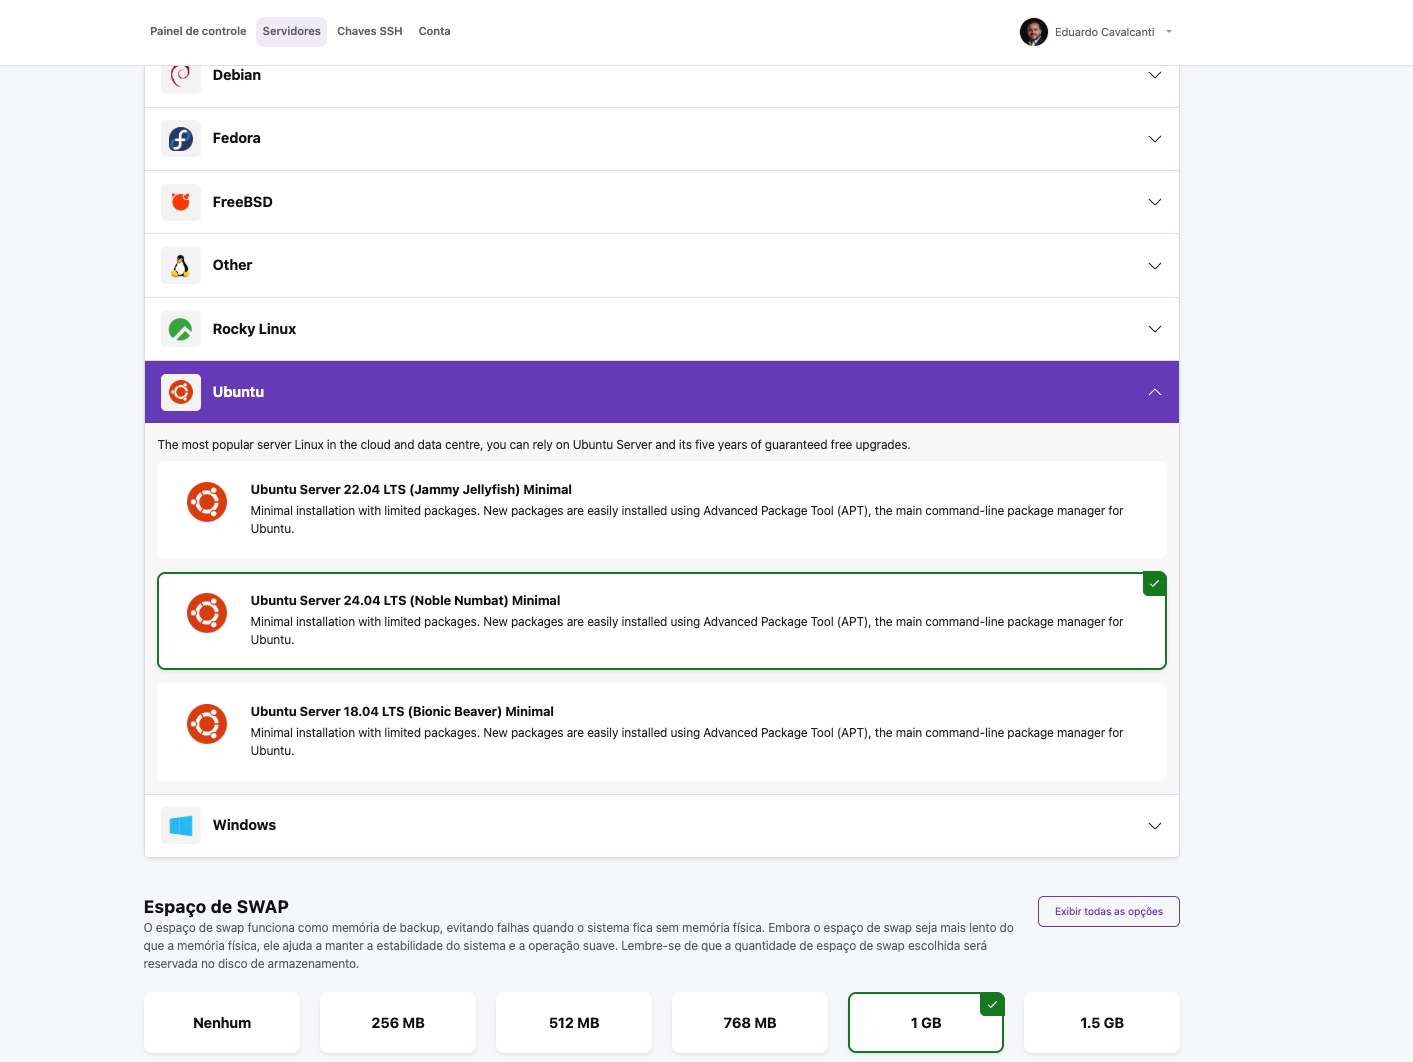The width and height of the screenshot is (1413, 1062).
Task: Click the FreeBSD logo icon
Action: tap(181, 202)
